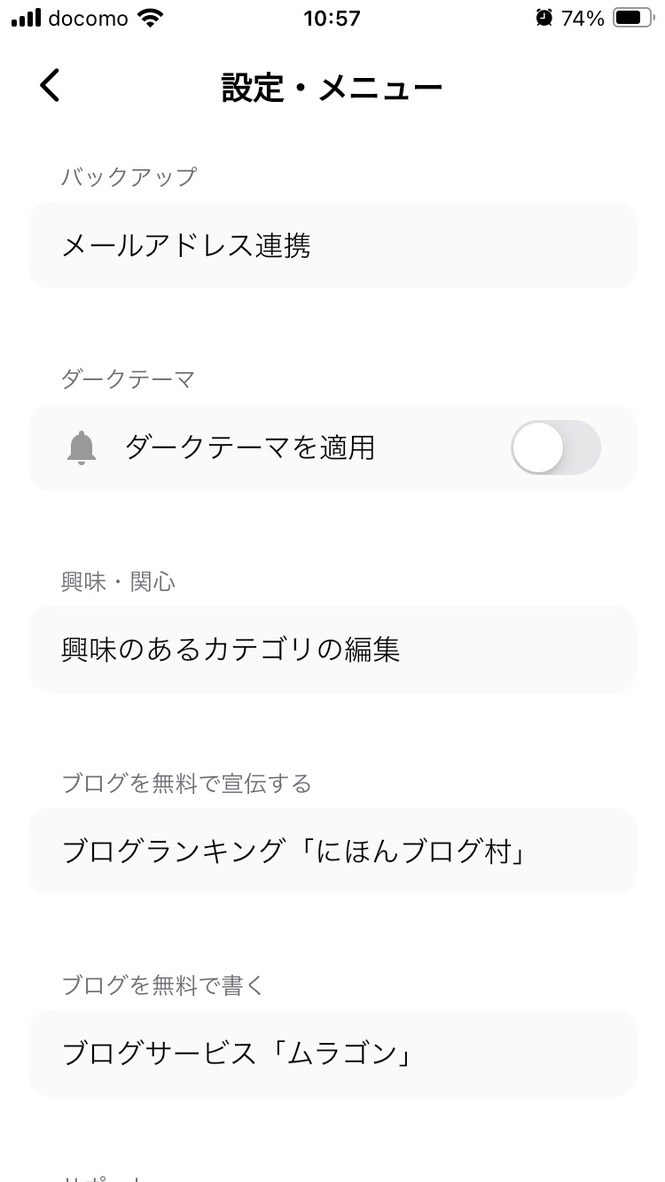The image size is (665, 1182).
Task: Tap the back arrow icon
Action: click(50, 86)
